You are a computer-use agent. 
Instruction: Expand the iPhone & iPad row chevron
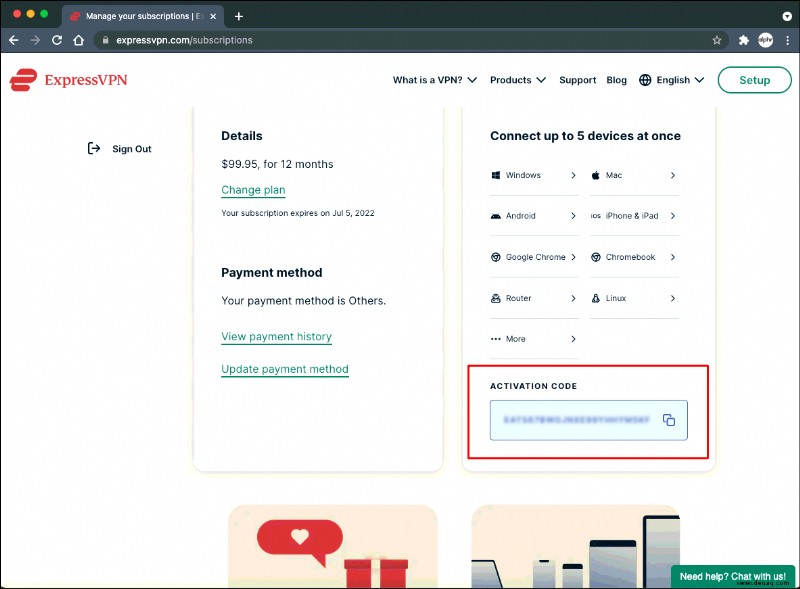coord(673,216)
